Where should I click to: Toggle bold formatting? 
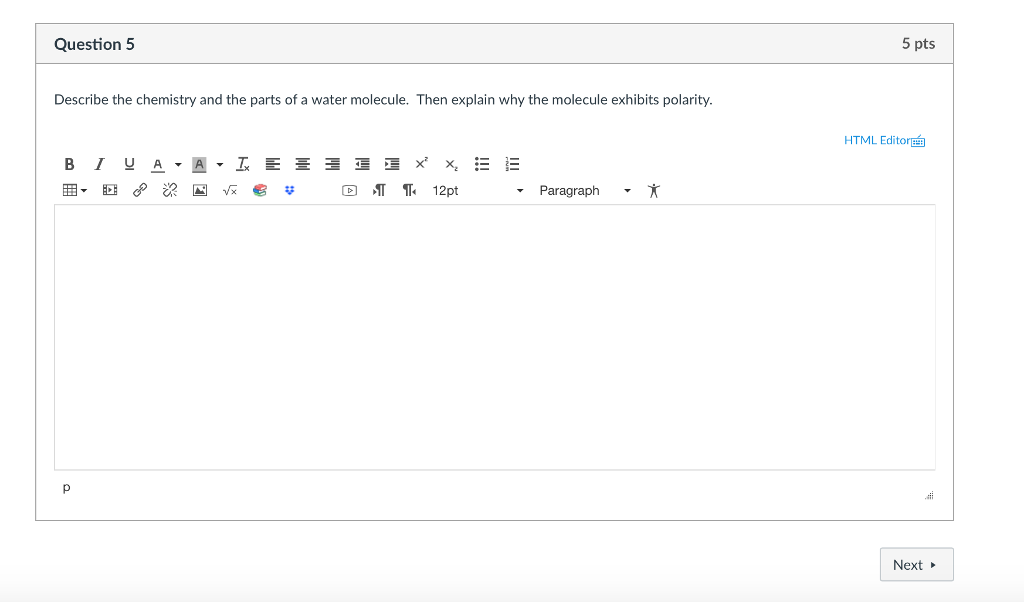click(69, 164)
